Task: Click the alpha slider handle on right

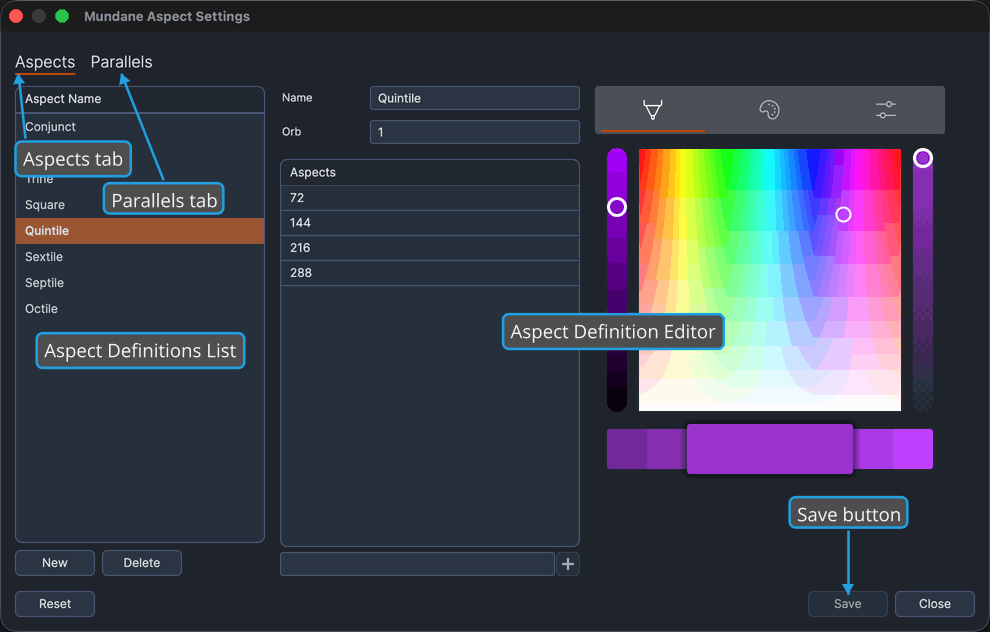Action: (923, 158)
